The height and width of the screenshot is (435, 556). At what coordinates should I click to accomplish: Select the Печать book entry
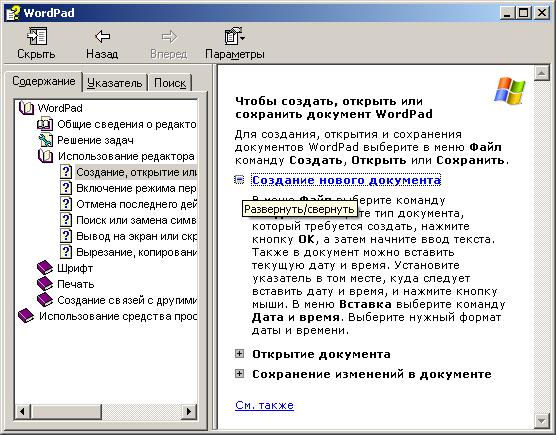pyautogui.click(x=76, y=284)
